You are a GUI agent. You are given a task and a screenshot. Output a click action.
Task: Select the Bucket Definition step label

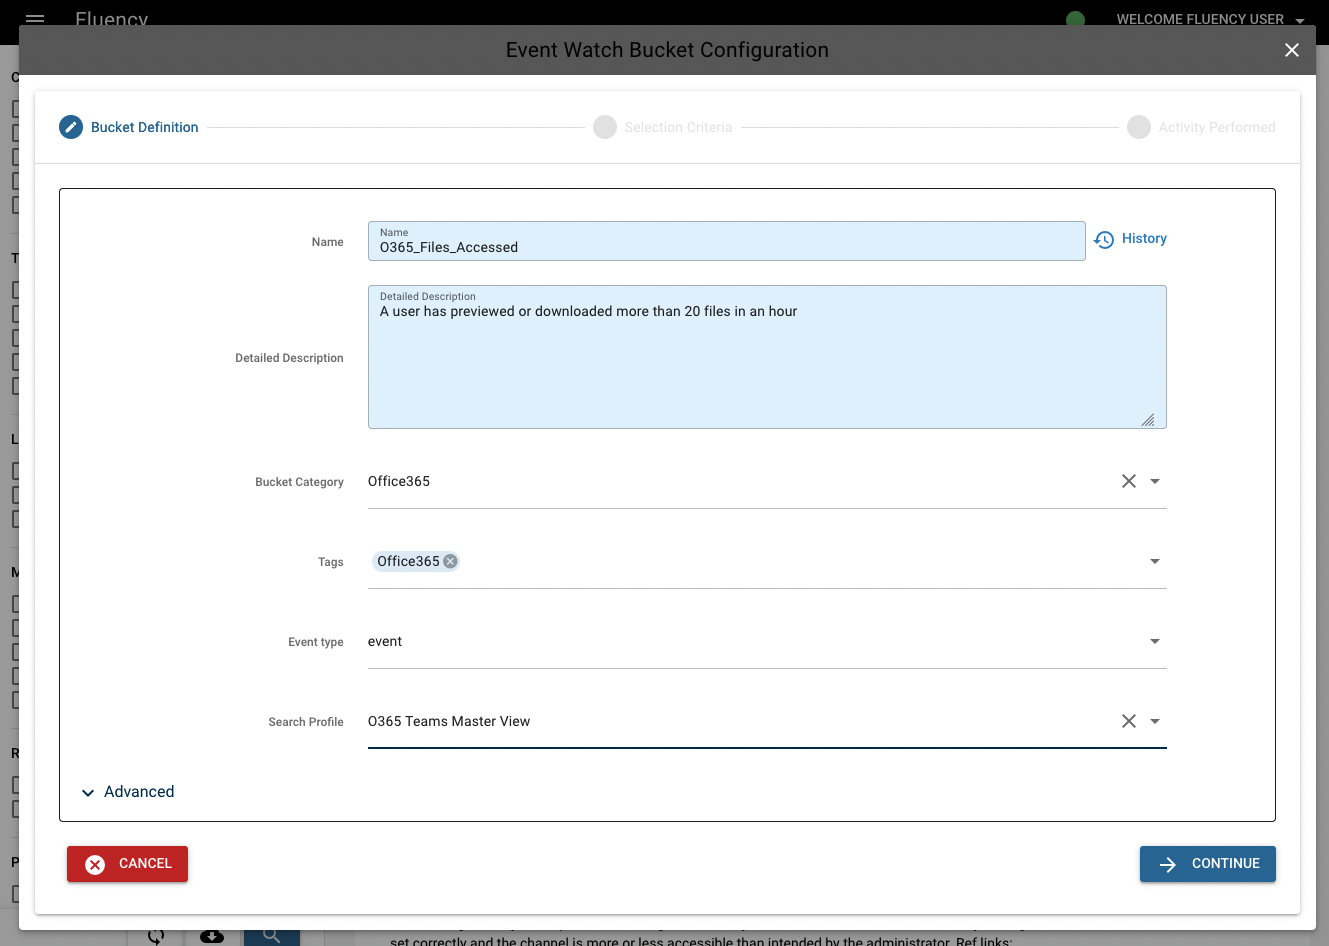(145, 127)
